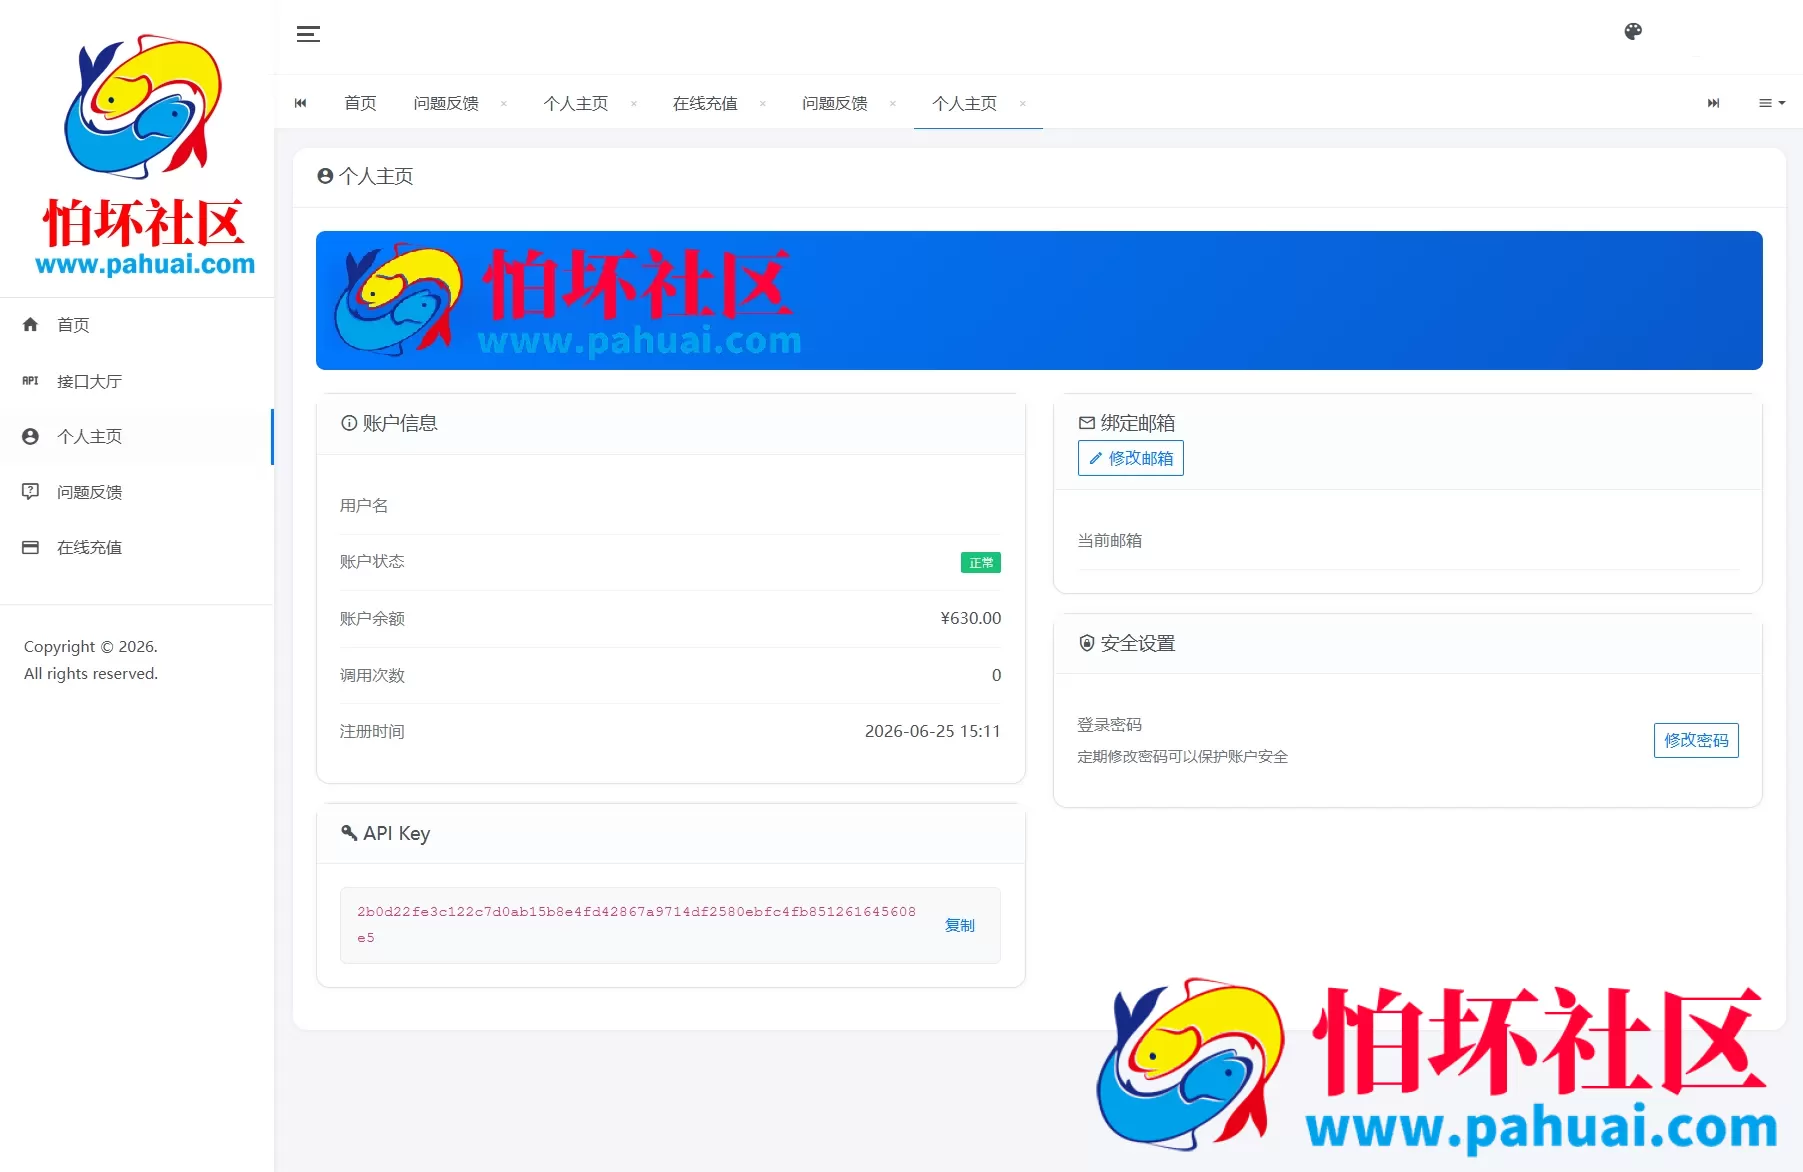Switch to the second 问题反馈 tab

click(835, 103)
